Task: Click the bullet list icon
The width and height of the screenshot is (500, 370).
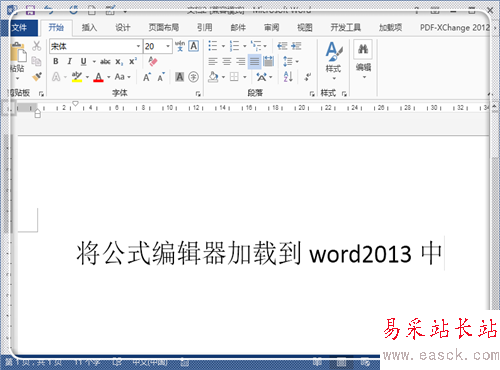Action: (213, 46)
